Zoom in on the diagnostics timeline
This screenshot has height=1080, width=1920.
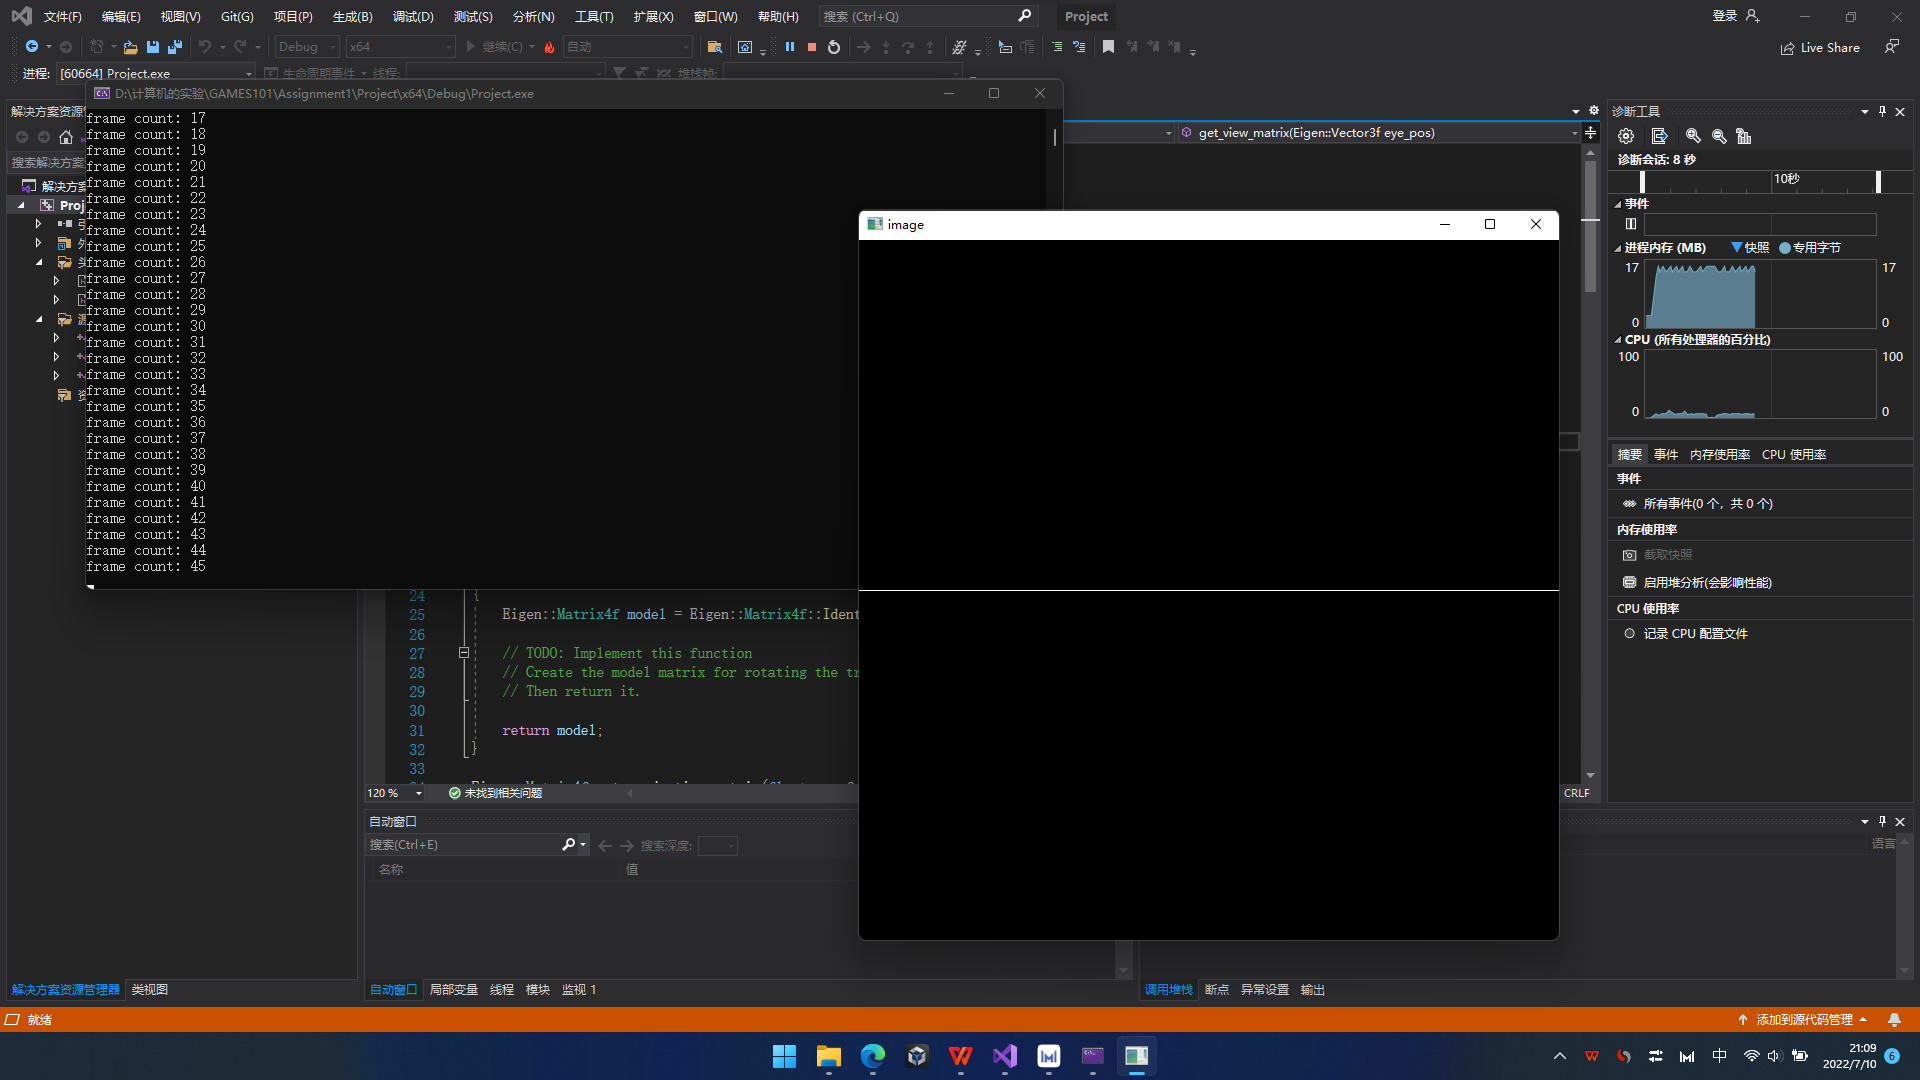click(x=1693, y=136)
